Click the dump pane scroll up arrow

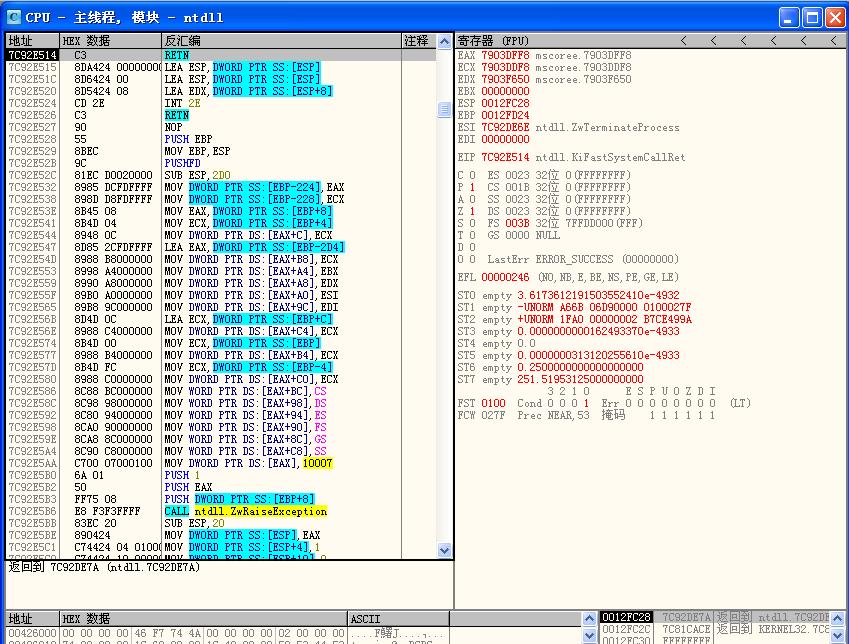(589, 617)
